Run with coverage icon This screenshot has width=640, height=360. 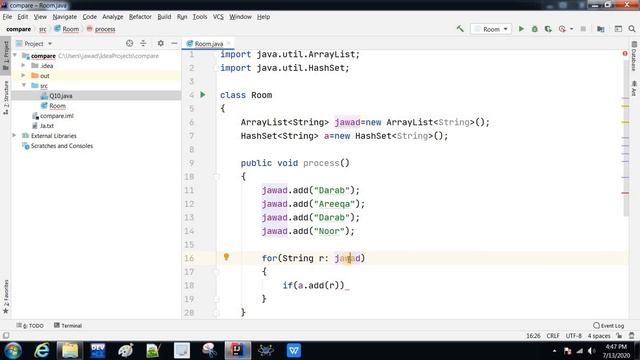point(548,29)
